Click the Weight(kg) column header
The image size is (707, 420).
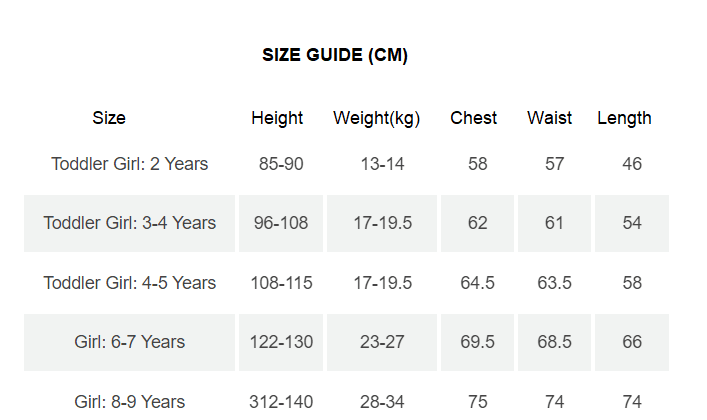point(376,118)
